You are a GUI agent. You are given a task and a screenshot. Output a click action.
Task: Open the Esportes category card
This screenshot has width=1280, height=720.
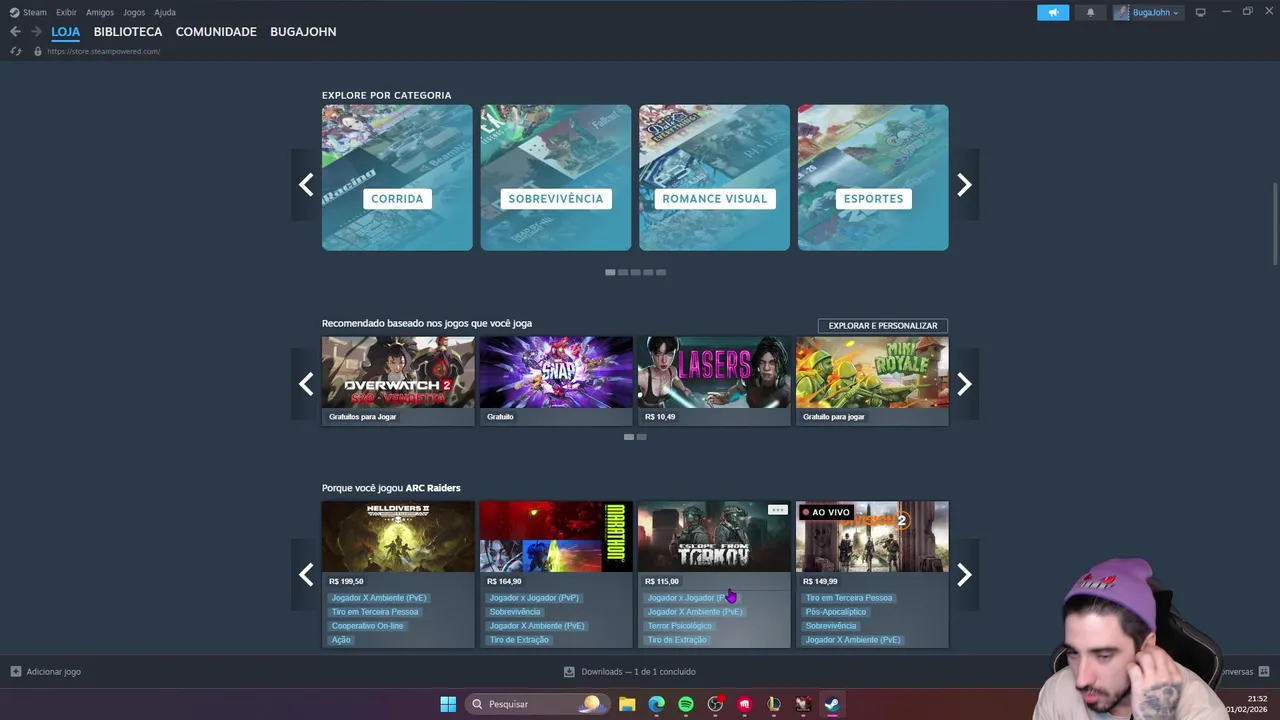coord(873,178)
